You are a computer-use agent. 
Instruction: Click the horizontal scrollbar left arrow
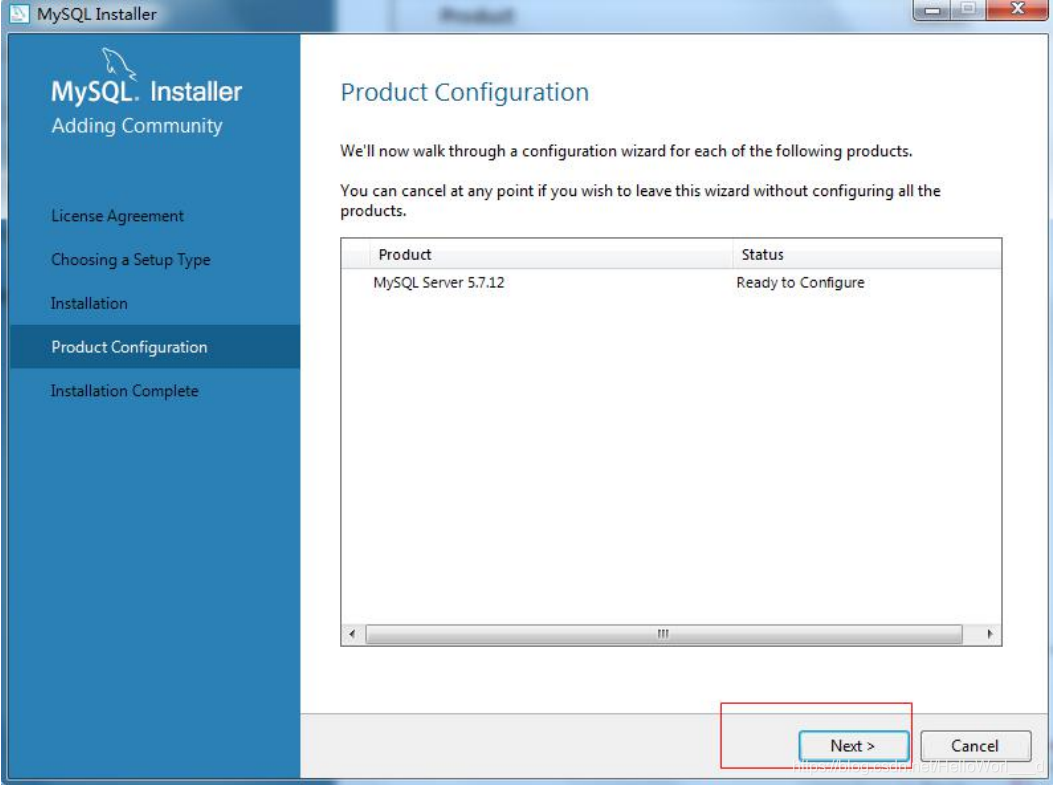pyautogui.click(x=352, y=634)
